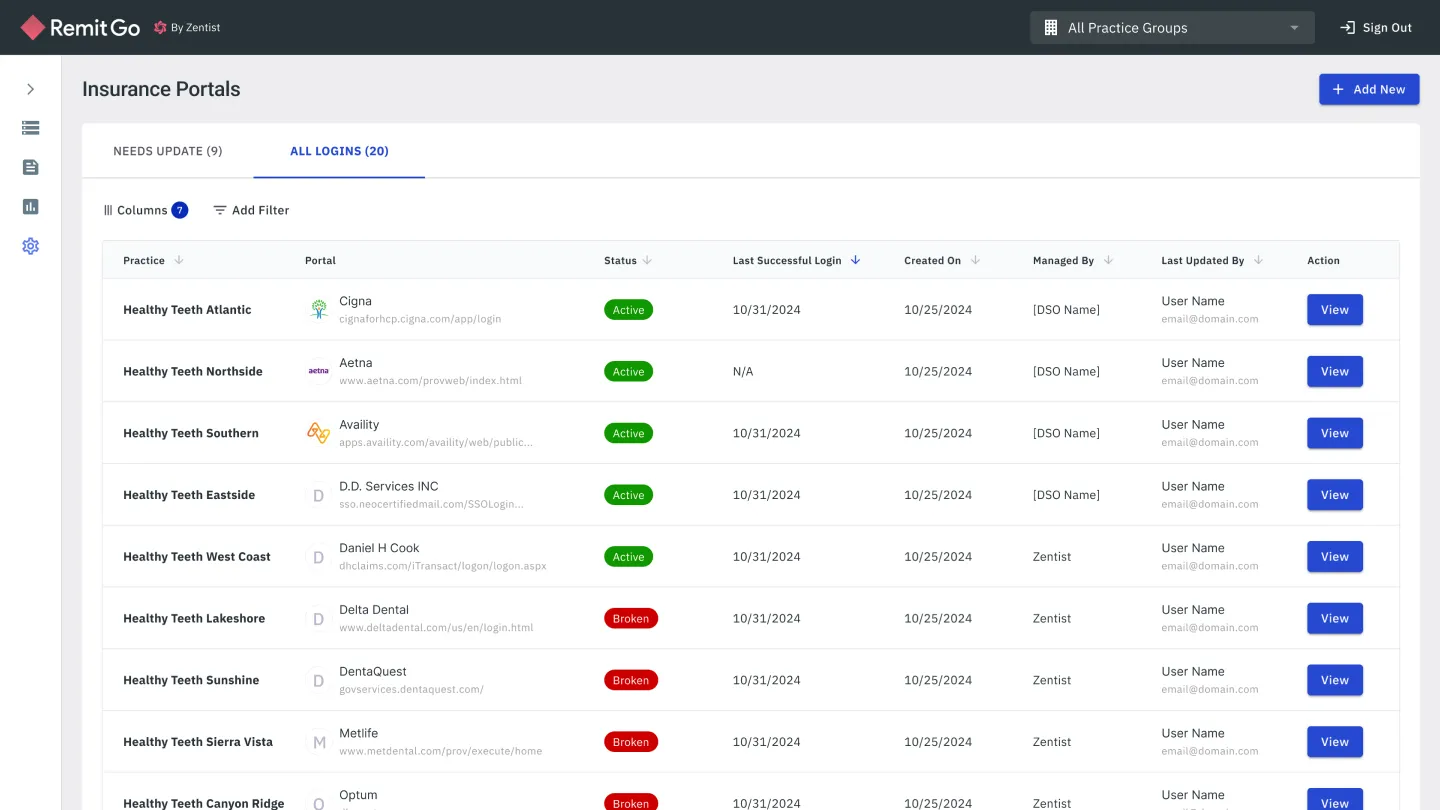The image size is (1440, 810).
Task: Click the Sign Out button
Action: 1376,28
